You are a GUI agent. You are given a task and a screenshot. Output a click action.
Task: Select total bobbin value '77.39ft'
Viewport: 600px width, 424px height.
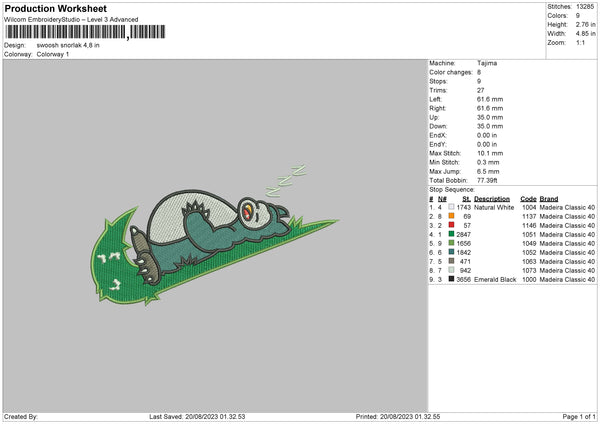pos(487,180)
